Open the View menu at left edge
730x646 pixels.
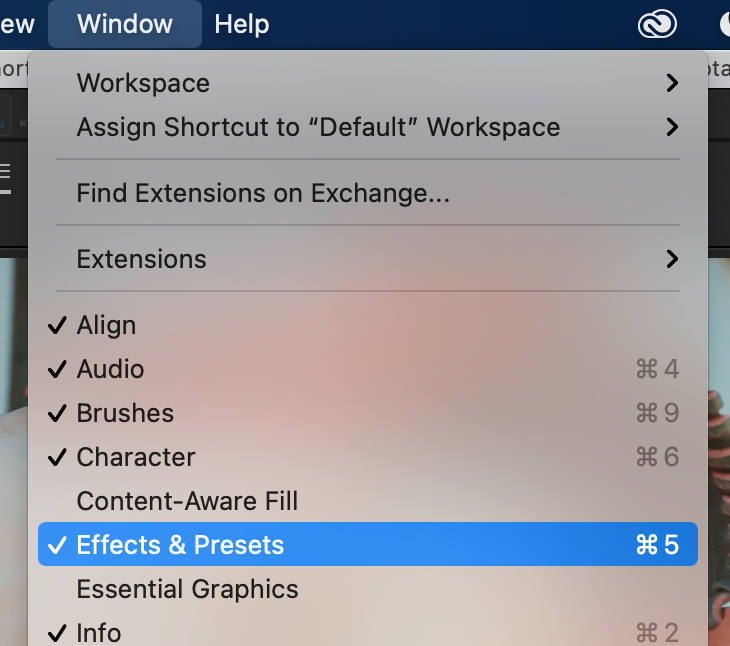(17, 24)
